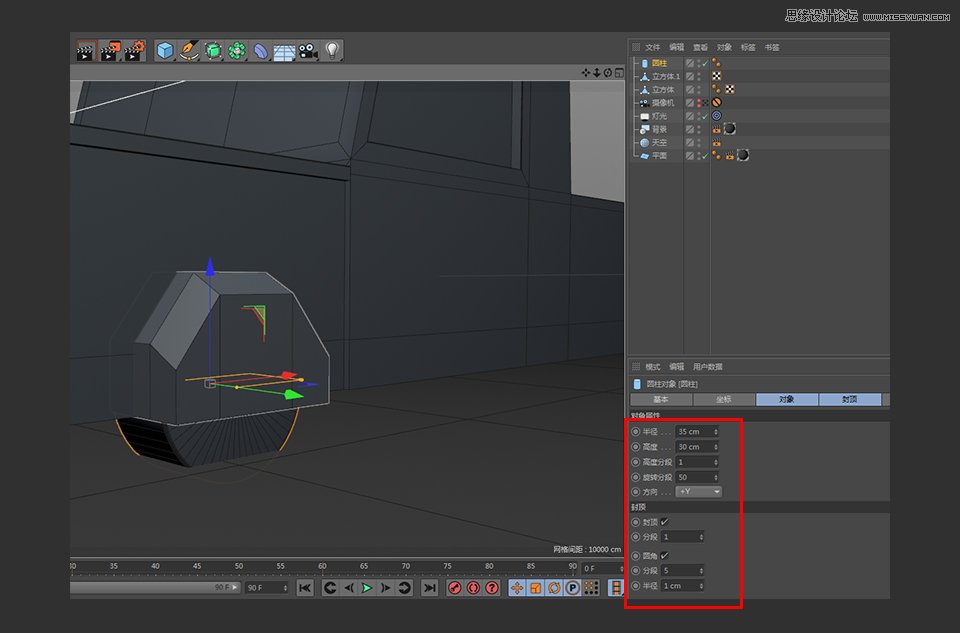Click the stepper arrows next to 高度 30cm
Viewport: 960px width, 633px height.
[x=716, y=447]
